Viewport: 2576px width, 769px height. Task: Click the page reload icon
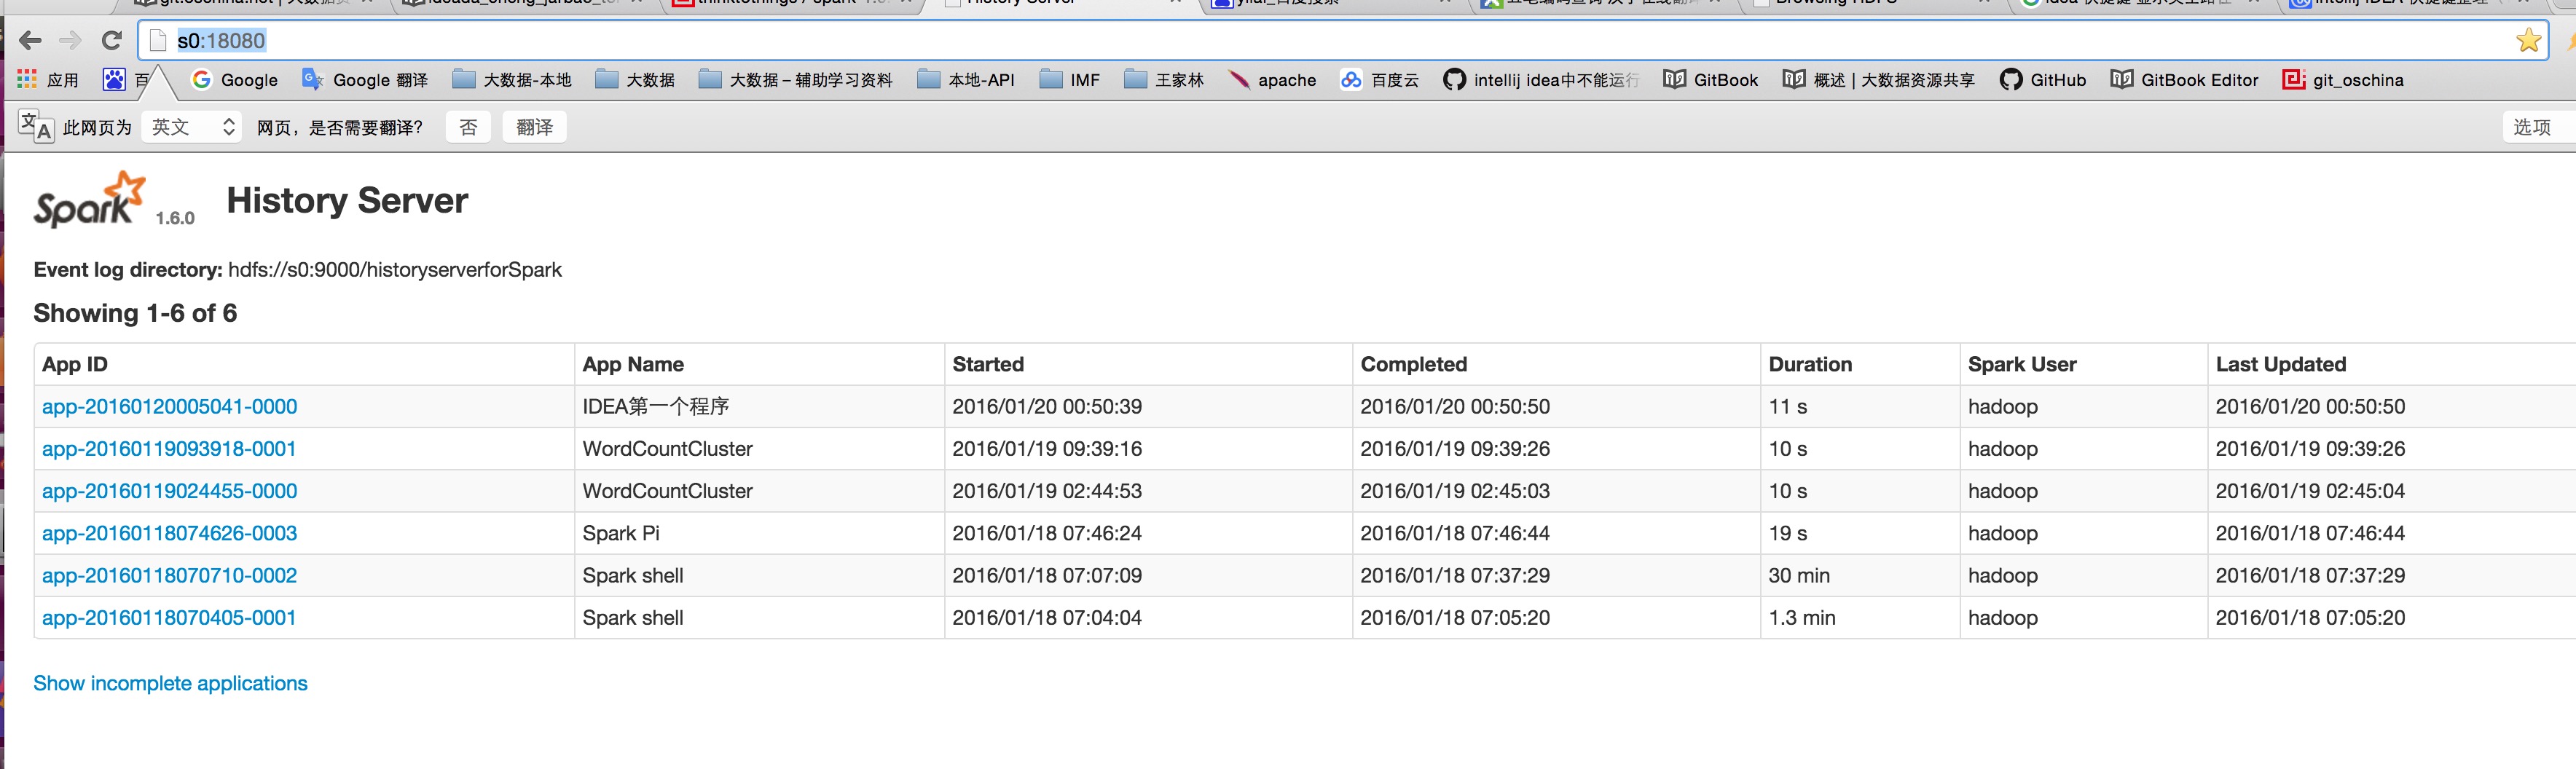click(x=112, y=41)
